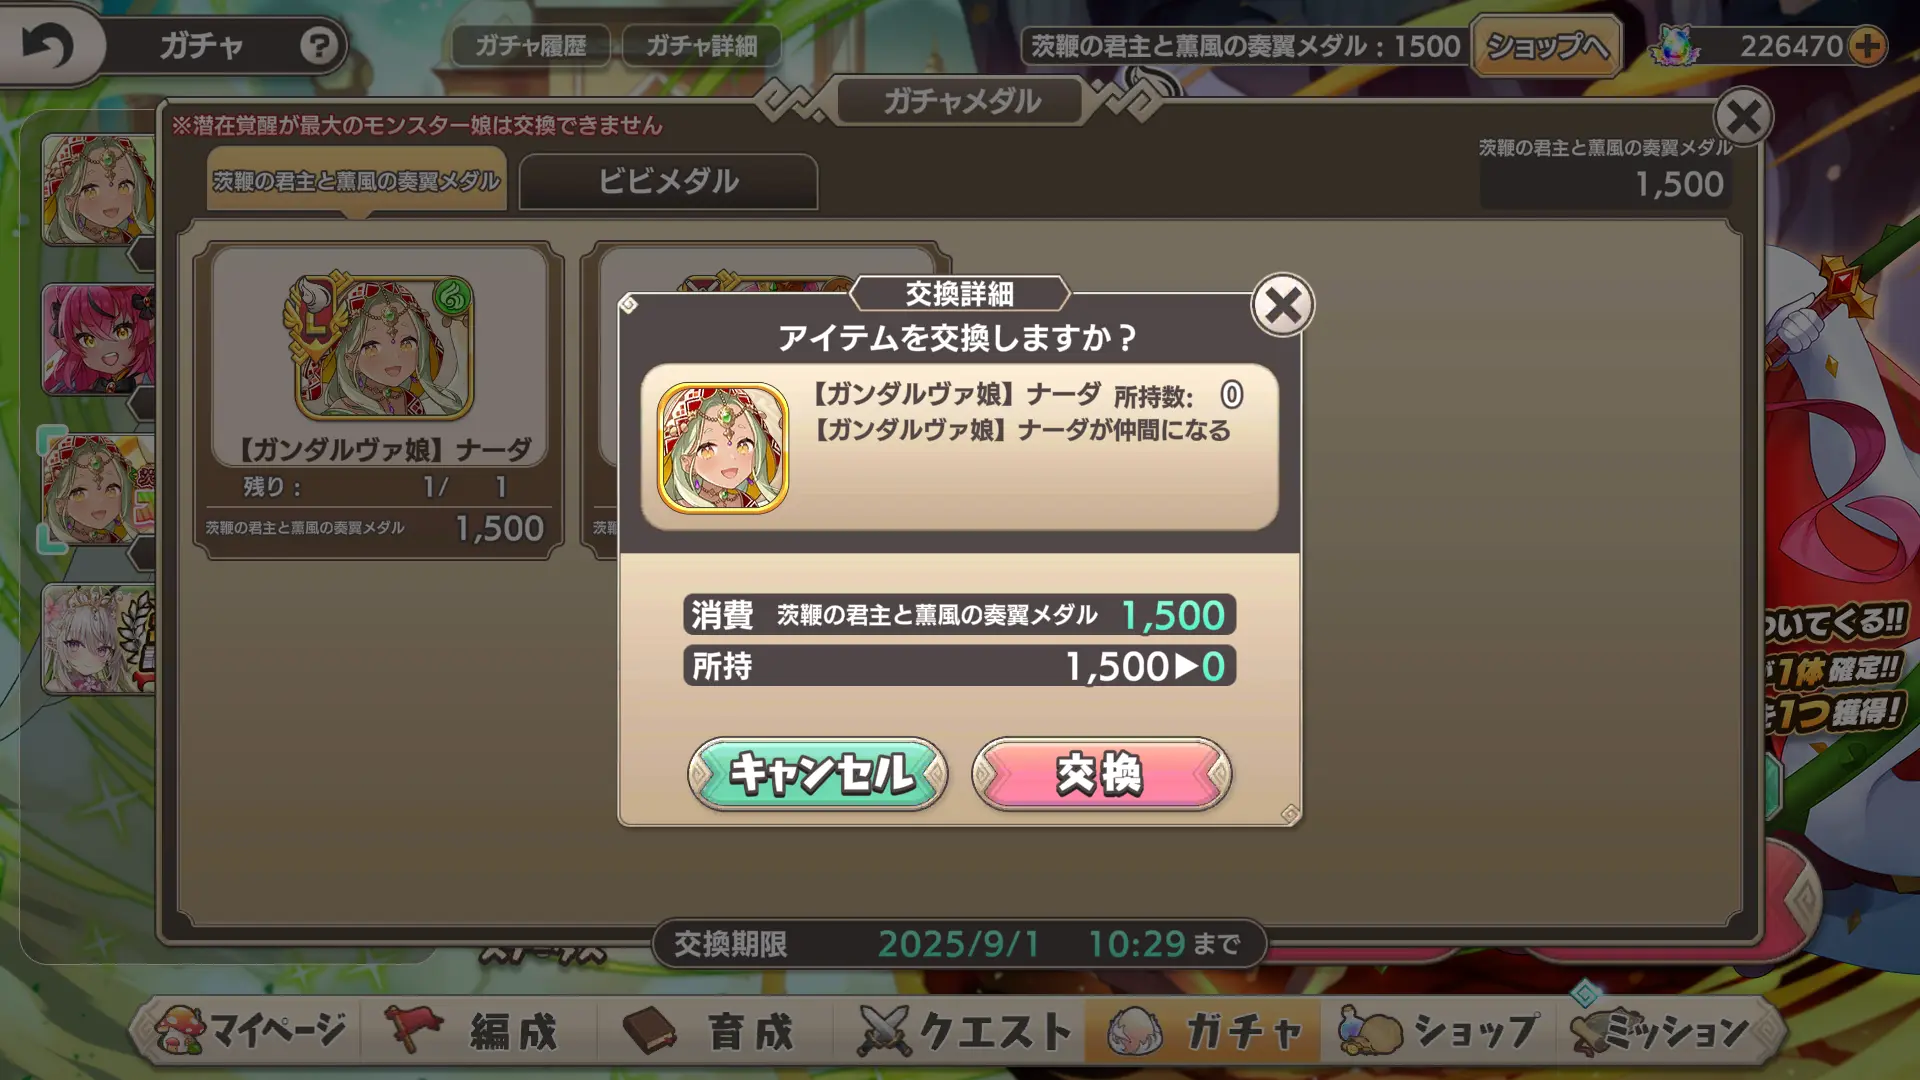This screenshot has height=1080, width=1920.
Task: Close the 交換詳細 dialog
Action: [1282, 305]
